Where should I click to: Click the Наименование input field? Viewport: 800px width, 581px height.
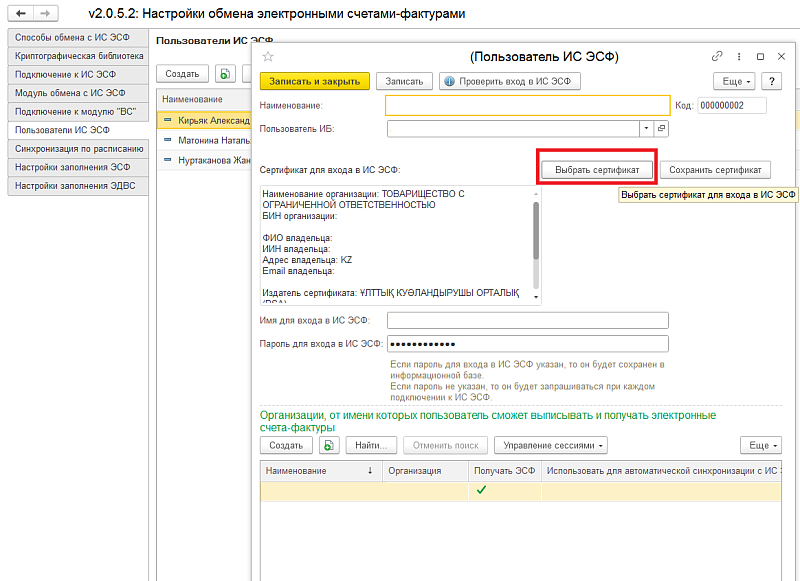527,106
